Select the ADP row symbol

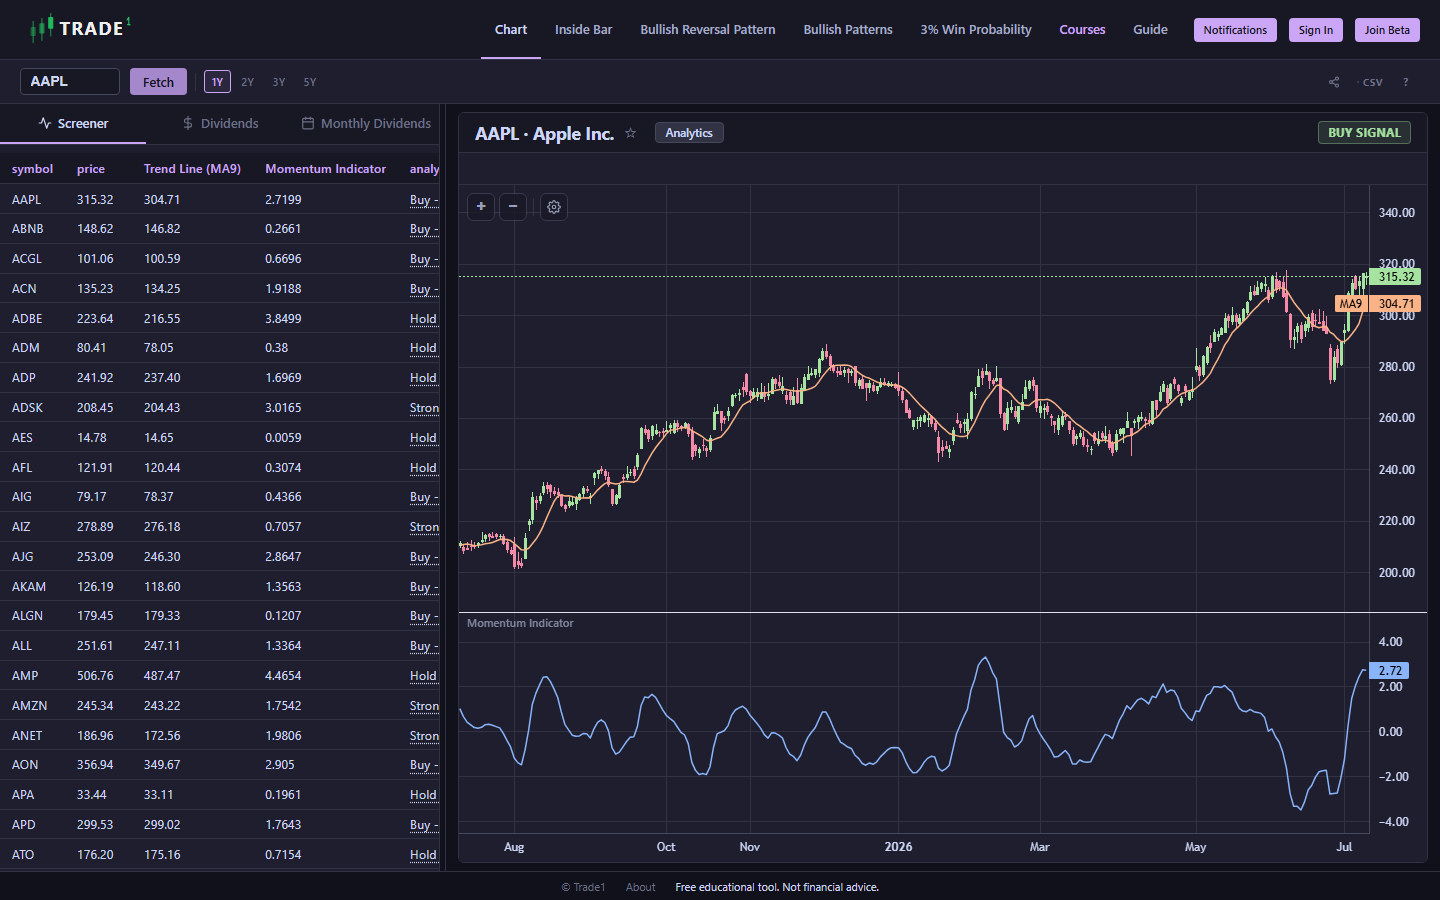[24, 378]
